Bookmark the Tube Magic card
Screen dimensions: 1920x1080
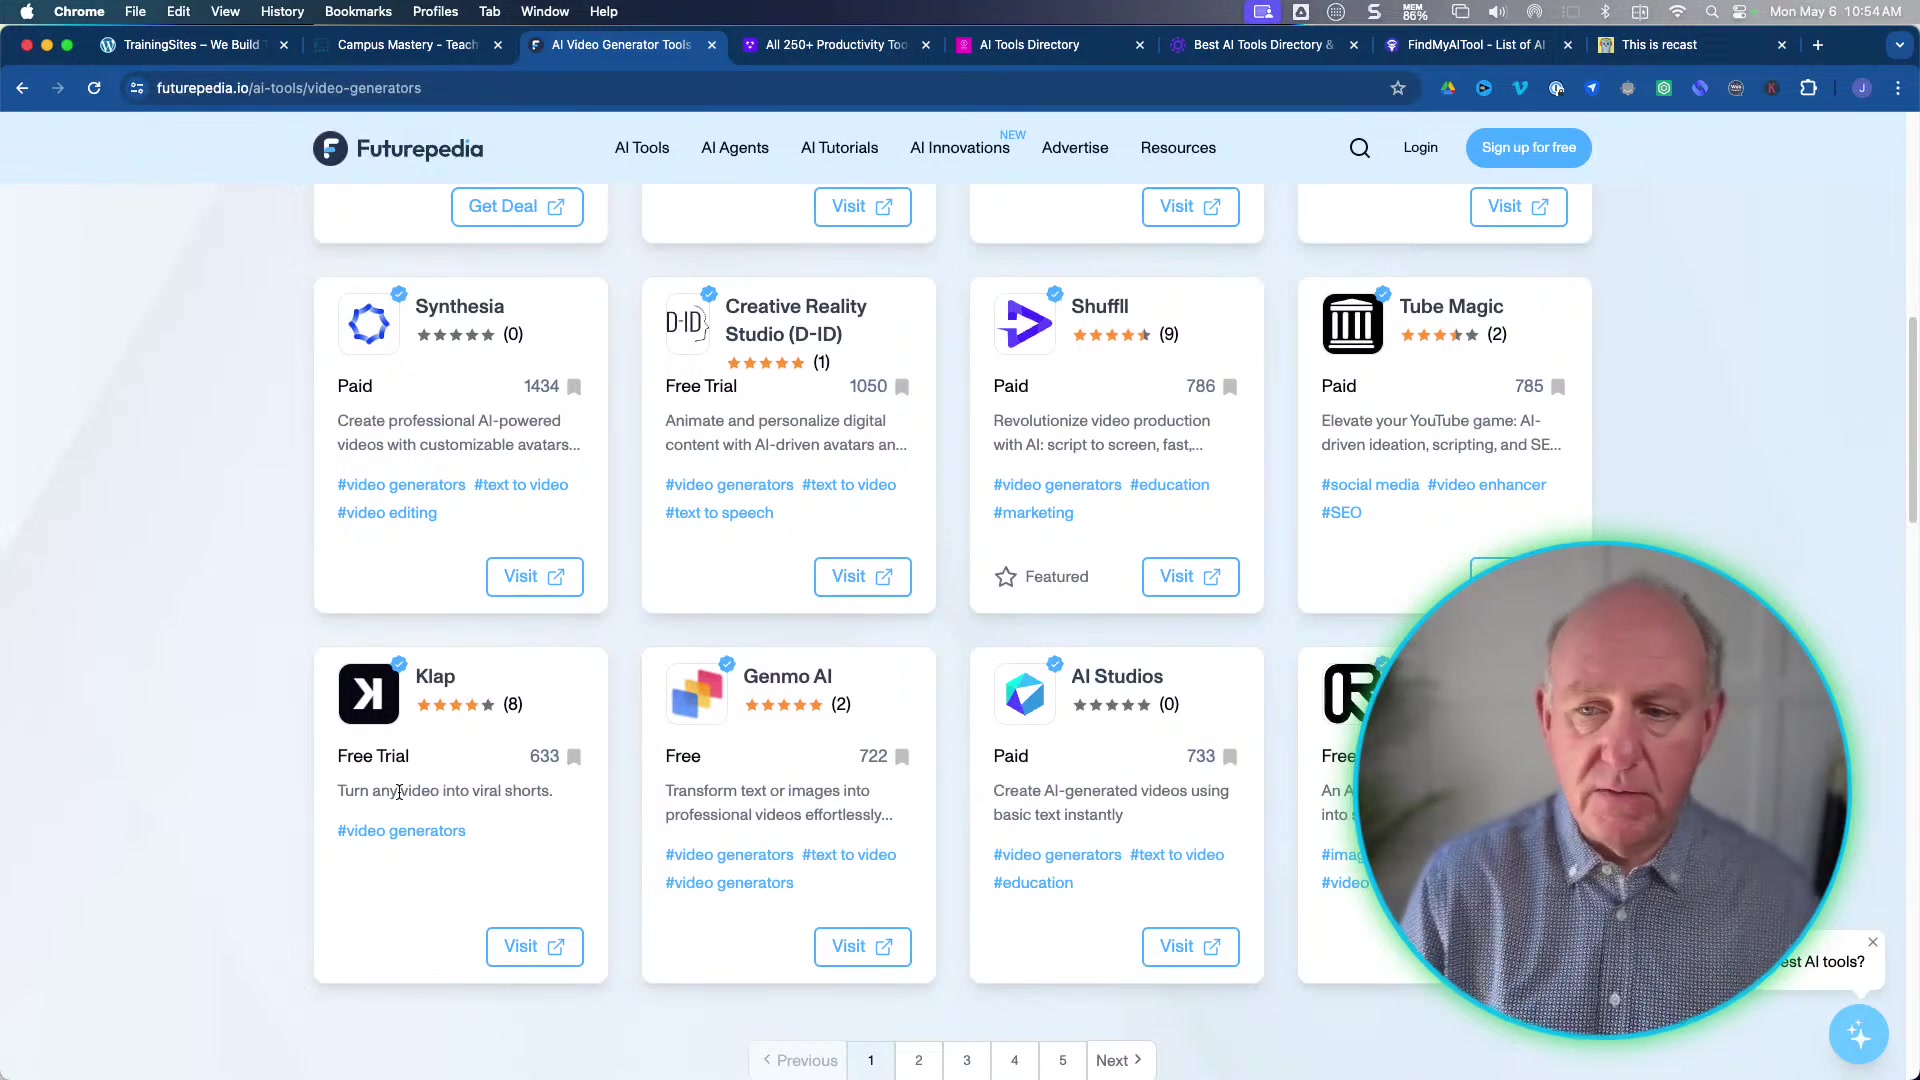(x=1558, y=387)
